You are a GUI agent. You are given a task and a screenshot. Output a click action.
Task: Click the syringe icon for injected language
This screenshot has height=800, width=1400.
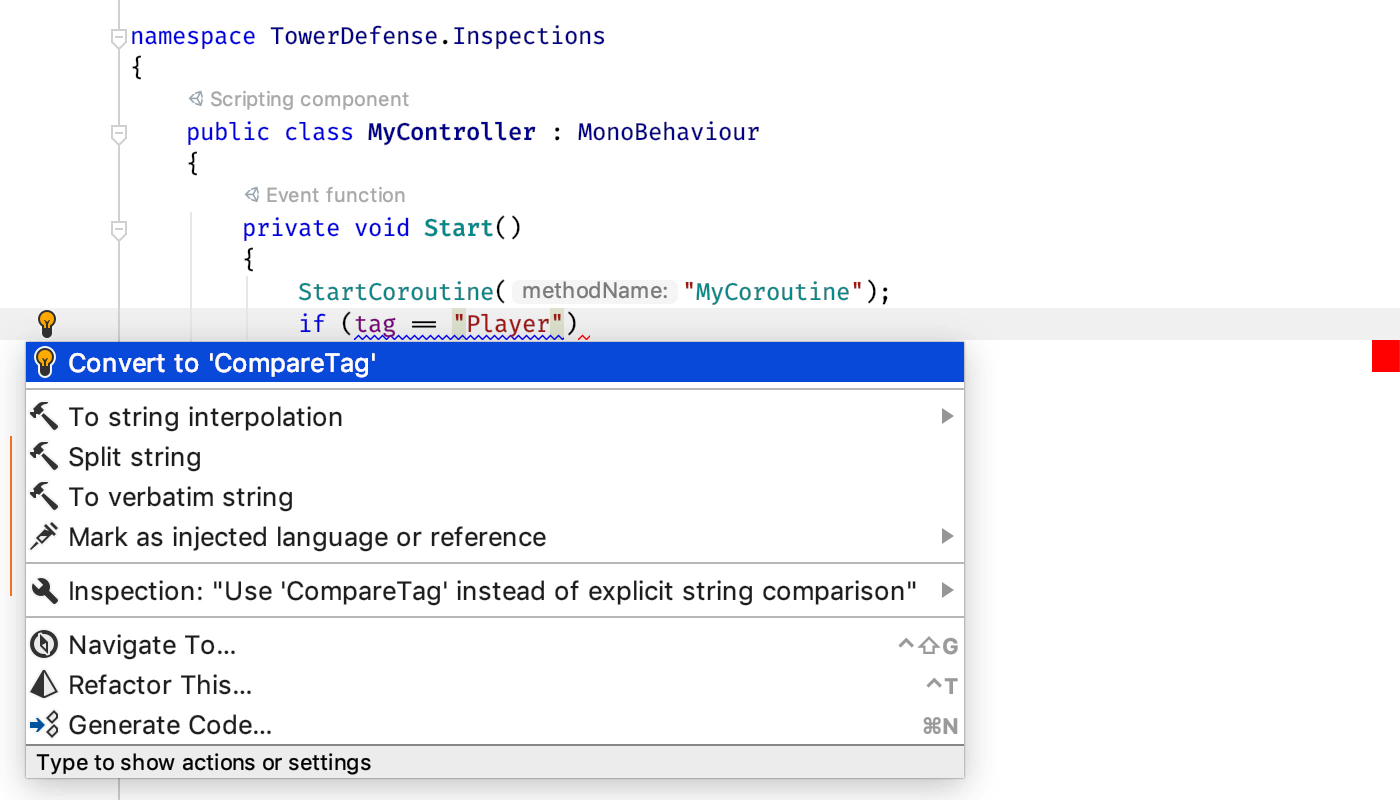44,537
